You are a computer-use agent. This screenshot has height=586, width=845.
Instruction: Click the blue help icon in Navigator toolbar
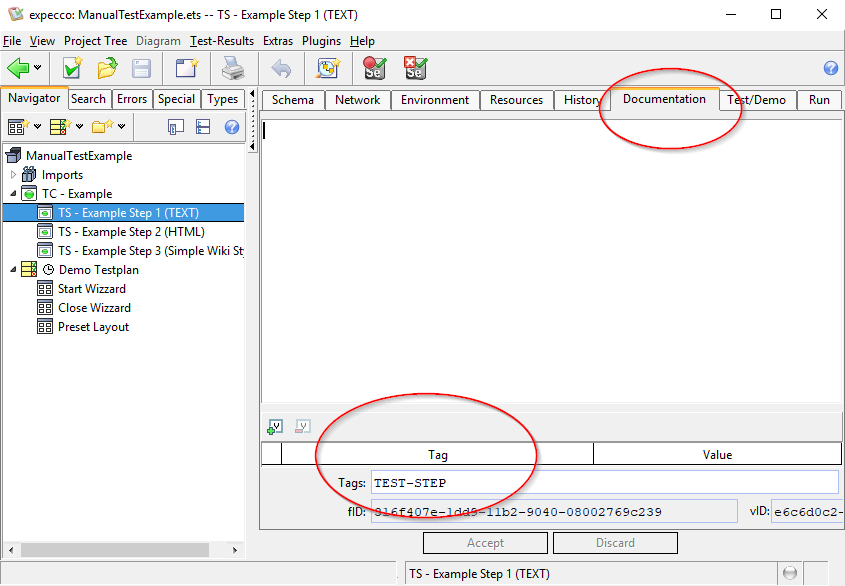pos(232,127)
